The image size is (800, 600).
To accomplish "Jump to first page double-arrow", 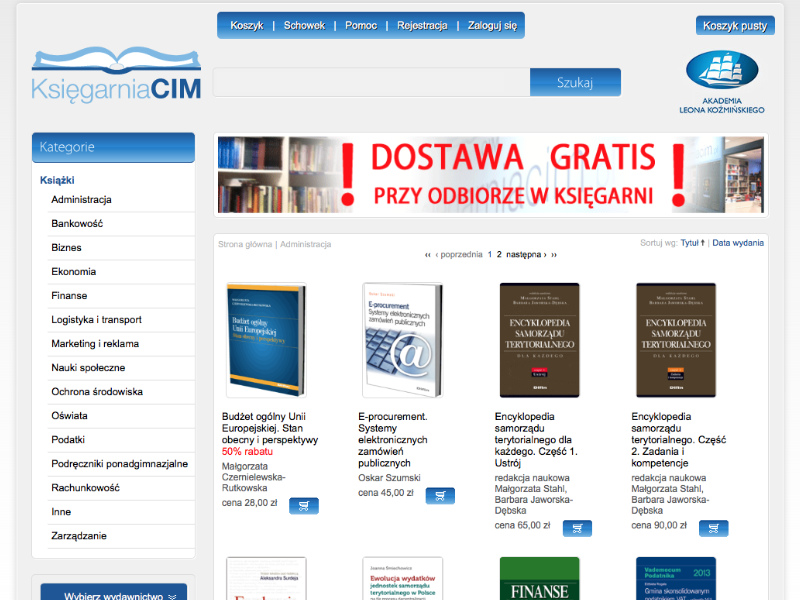I will [428, 255].
